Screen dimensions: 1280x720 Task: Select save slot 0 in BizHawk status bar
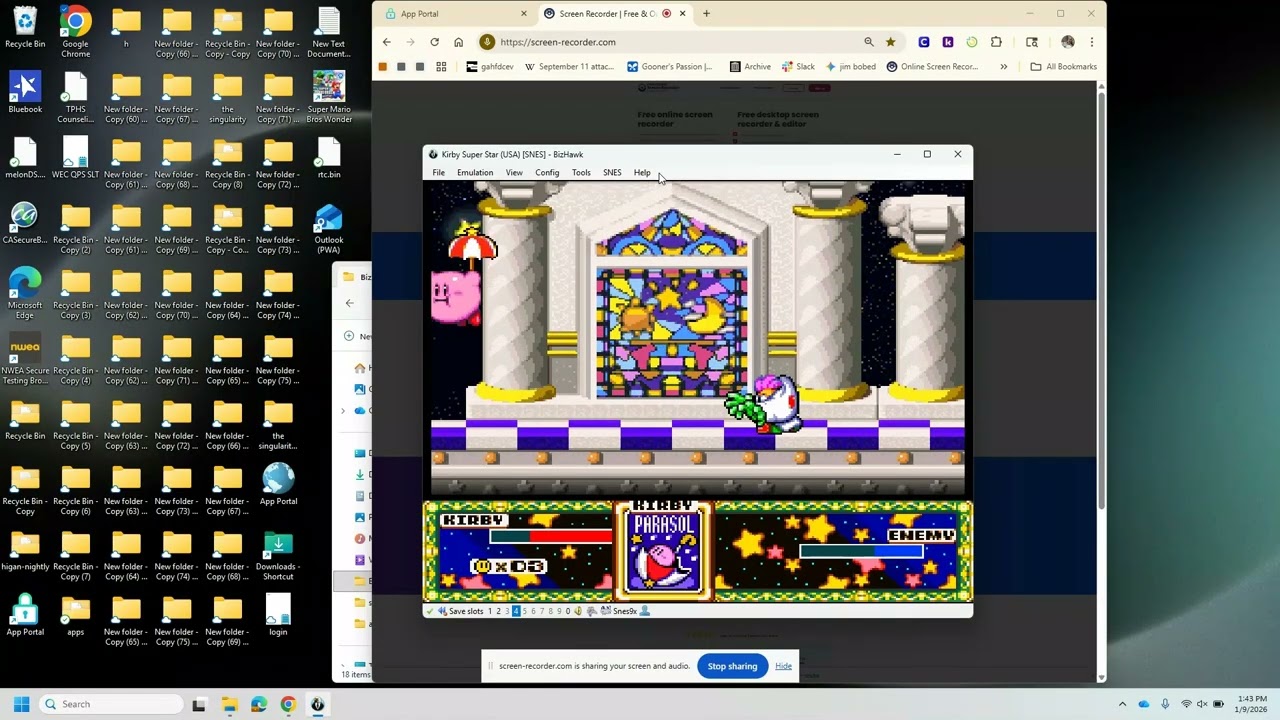(568, 611)
